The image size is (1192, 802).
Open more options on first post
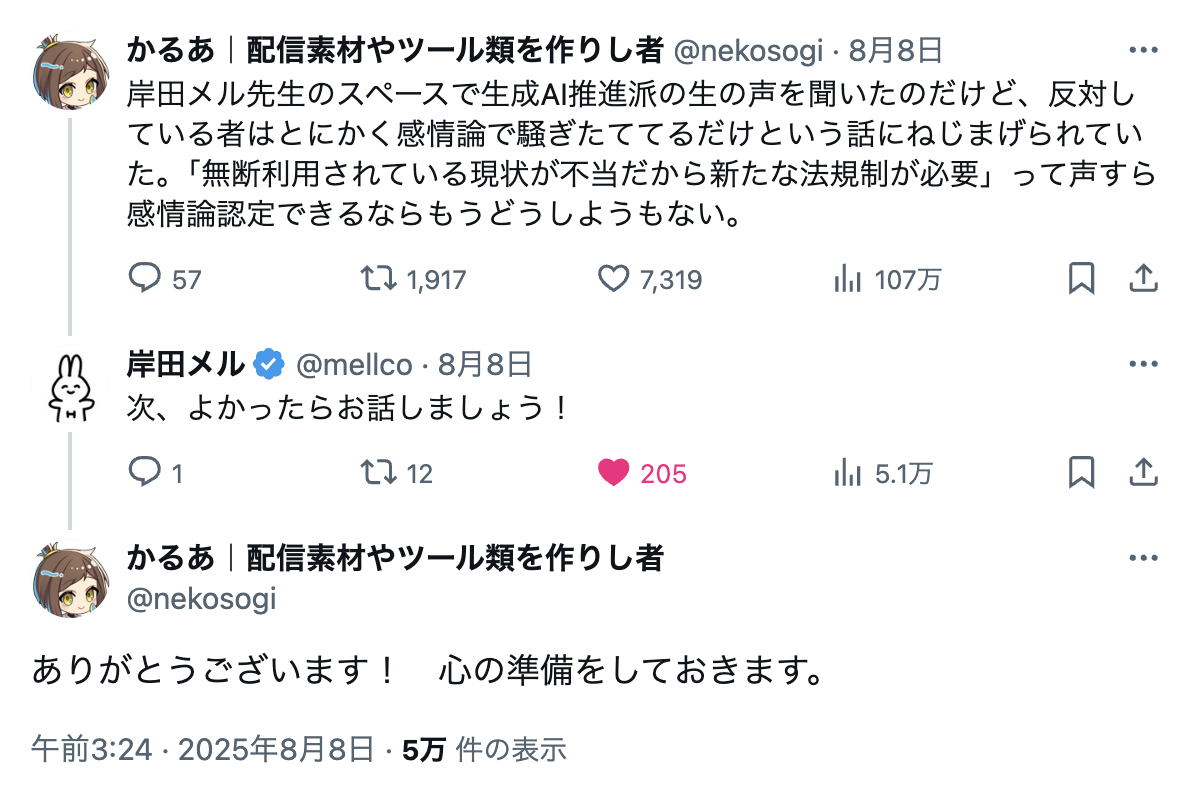1142,49
